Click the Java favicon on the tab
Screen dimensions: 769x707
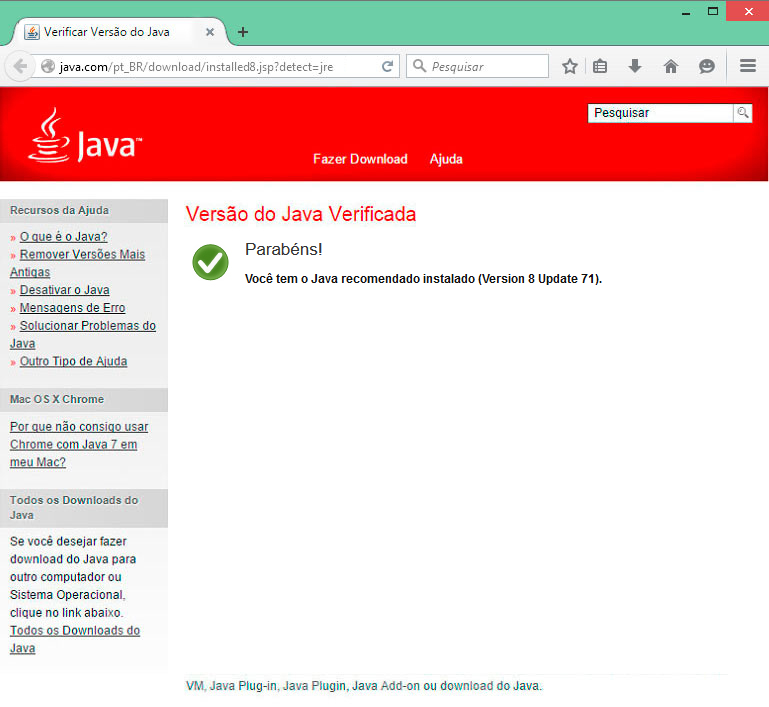tap(32, 32)
